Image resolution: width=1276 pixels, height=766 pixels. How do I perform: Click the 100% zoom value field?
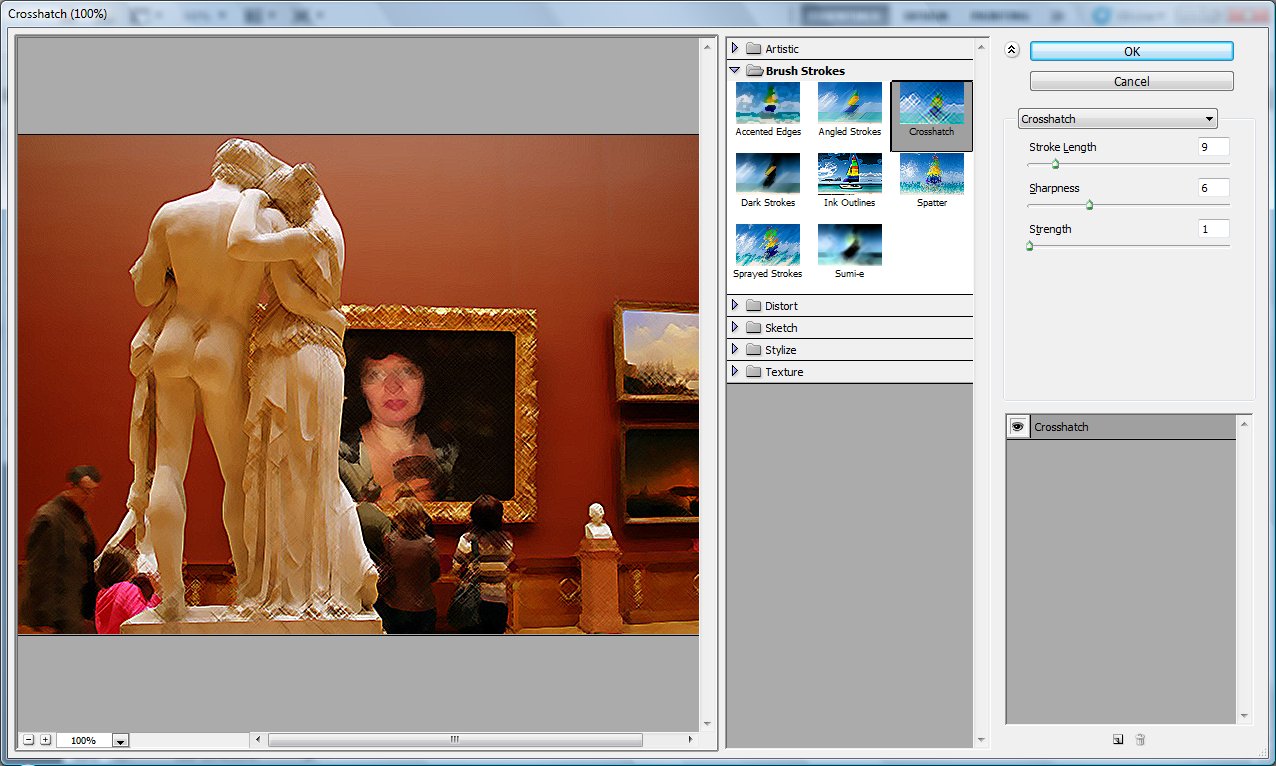pos(85,741)
